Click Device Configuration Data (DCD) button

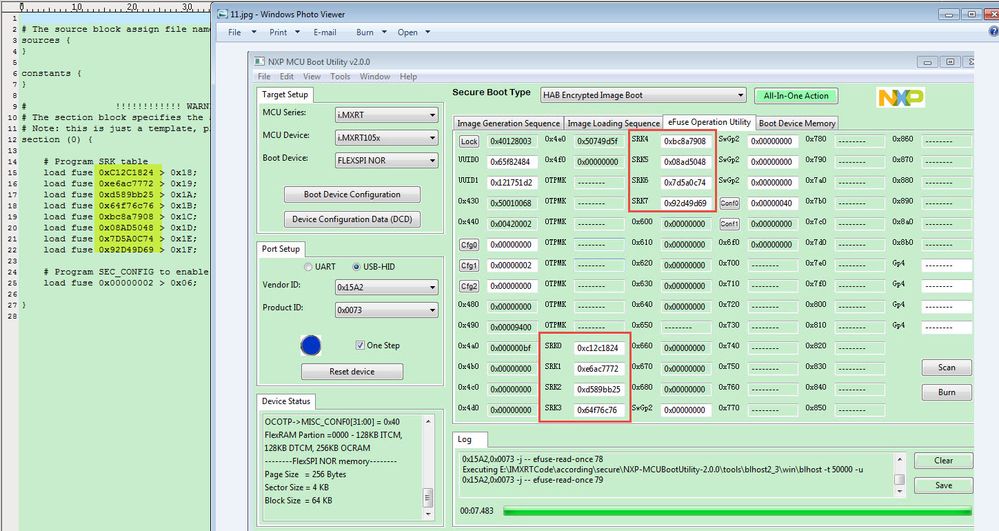click(352, 219)
